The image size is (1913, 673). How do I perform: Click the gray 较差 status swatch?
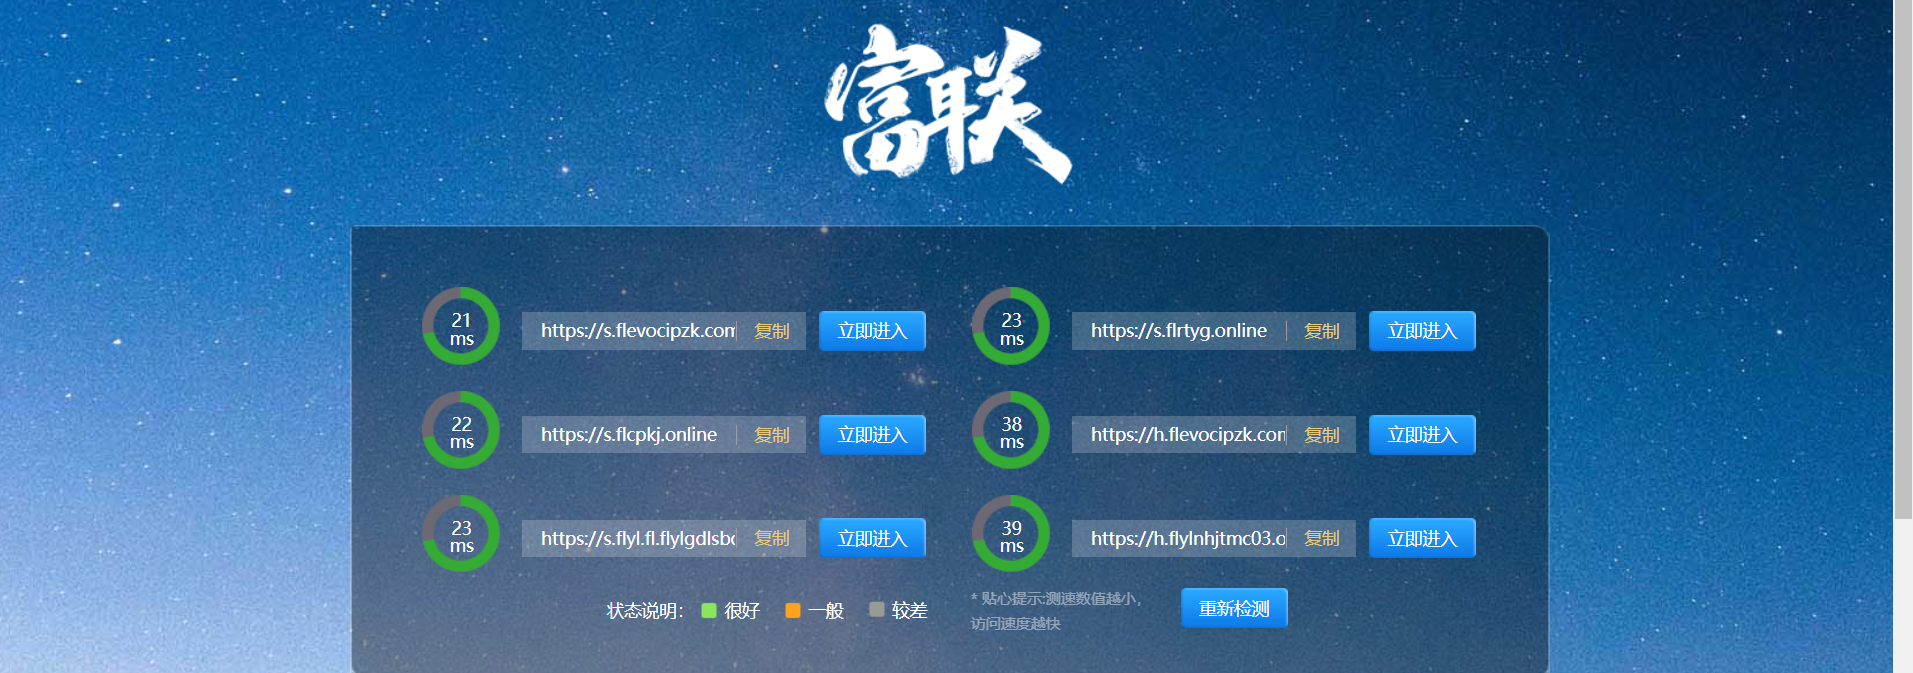pyautogui.click(x=877, y=610)
